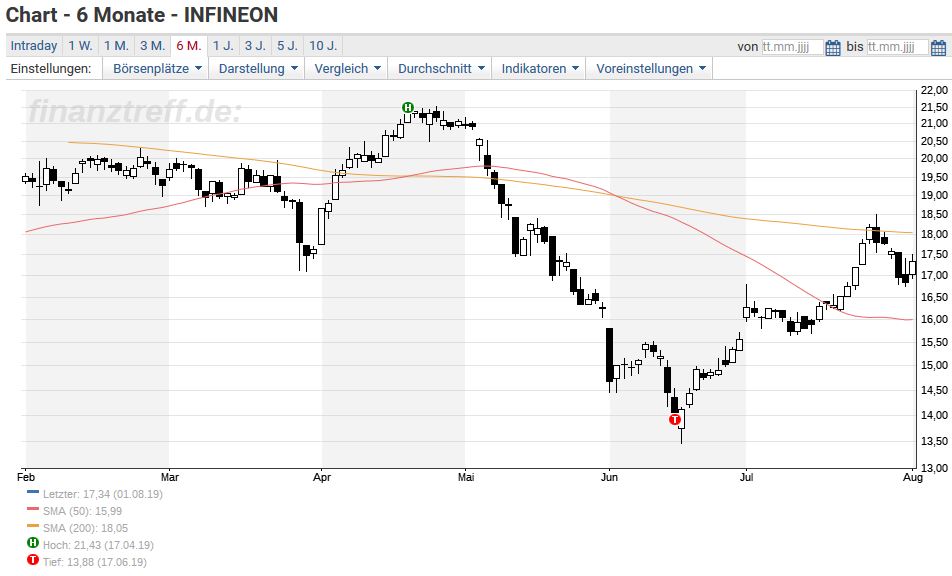Click the red T icon in the legend
This screenshot has width=952, height=576.
pos(33,560)
